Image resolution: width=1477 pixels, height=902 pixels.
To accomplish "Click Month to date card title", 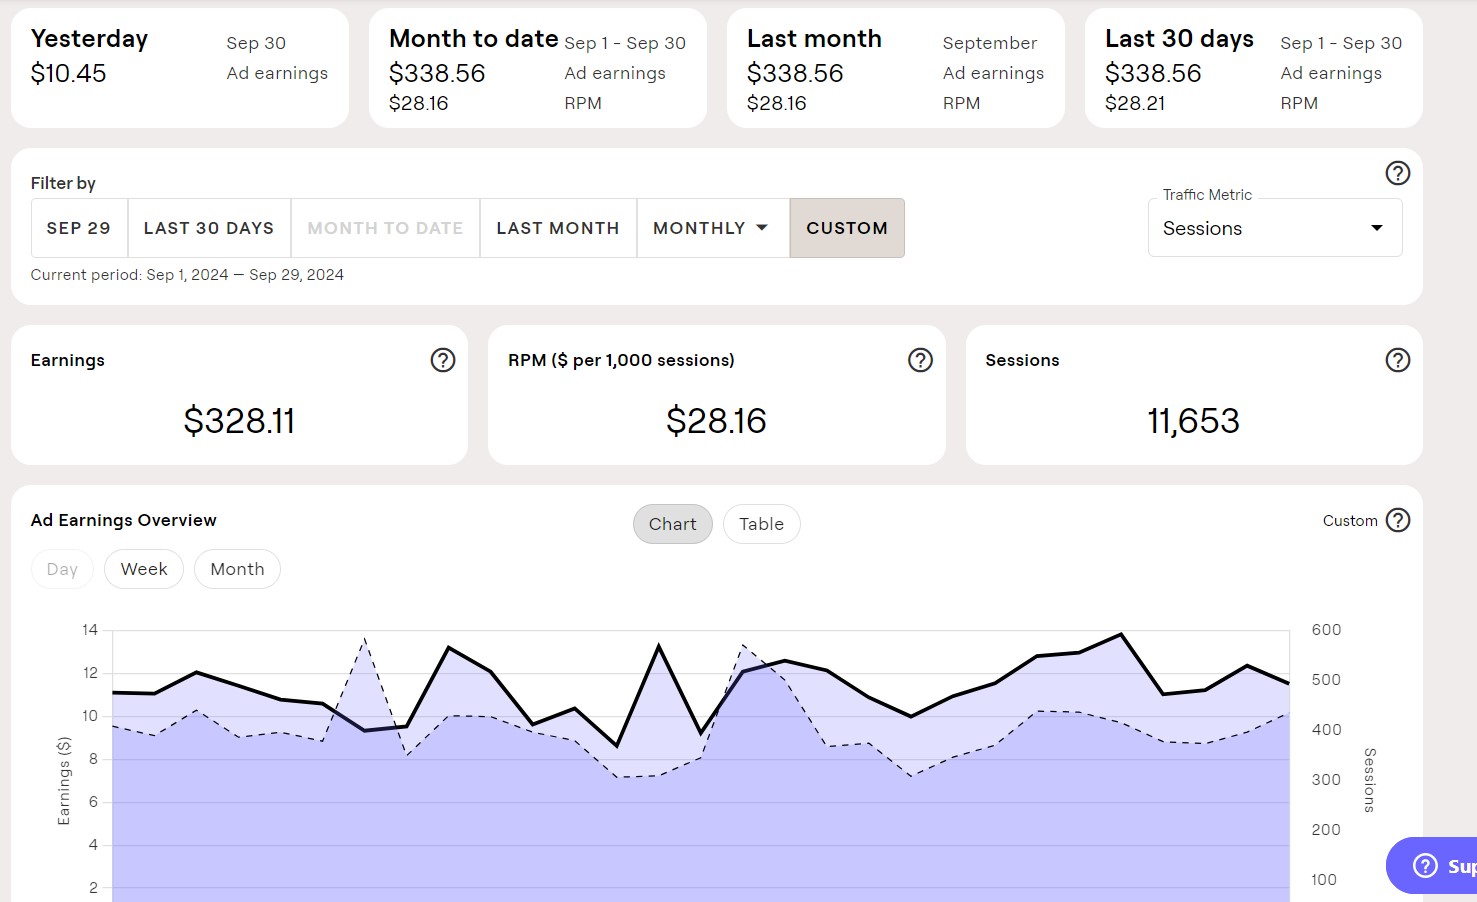I will [473, 39].
